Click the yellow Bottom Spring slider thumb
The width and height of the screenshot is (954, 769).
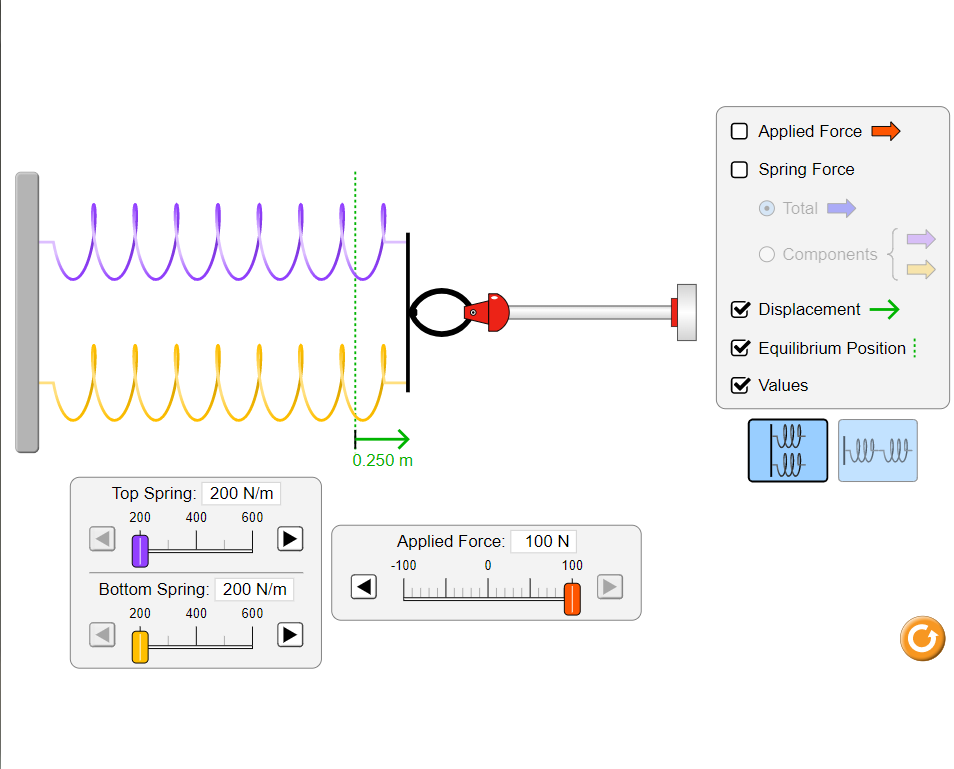coord(140,647)
